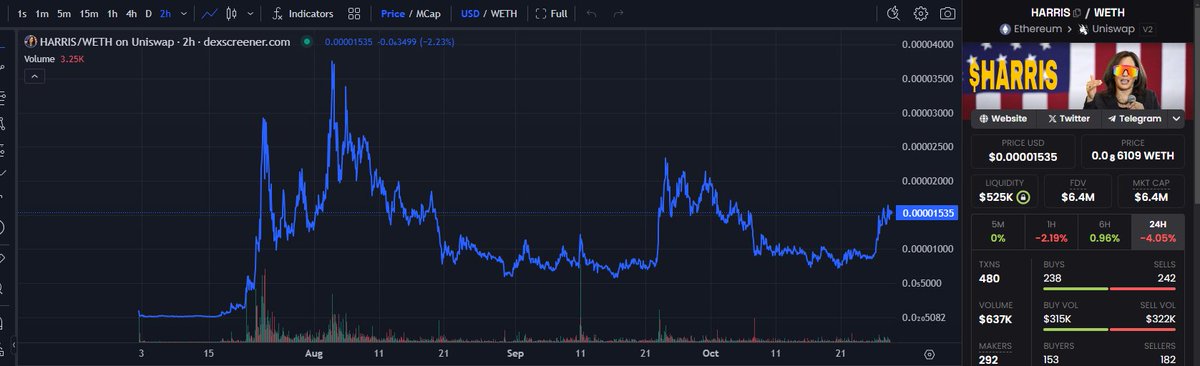This screenshot has width=1200, height=366.
Task: Click the PRICE USD $0.00001535 box
Action: [1022, 152]
